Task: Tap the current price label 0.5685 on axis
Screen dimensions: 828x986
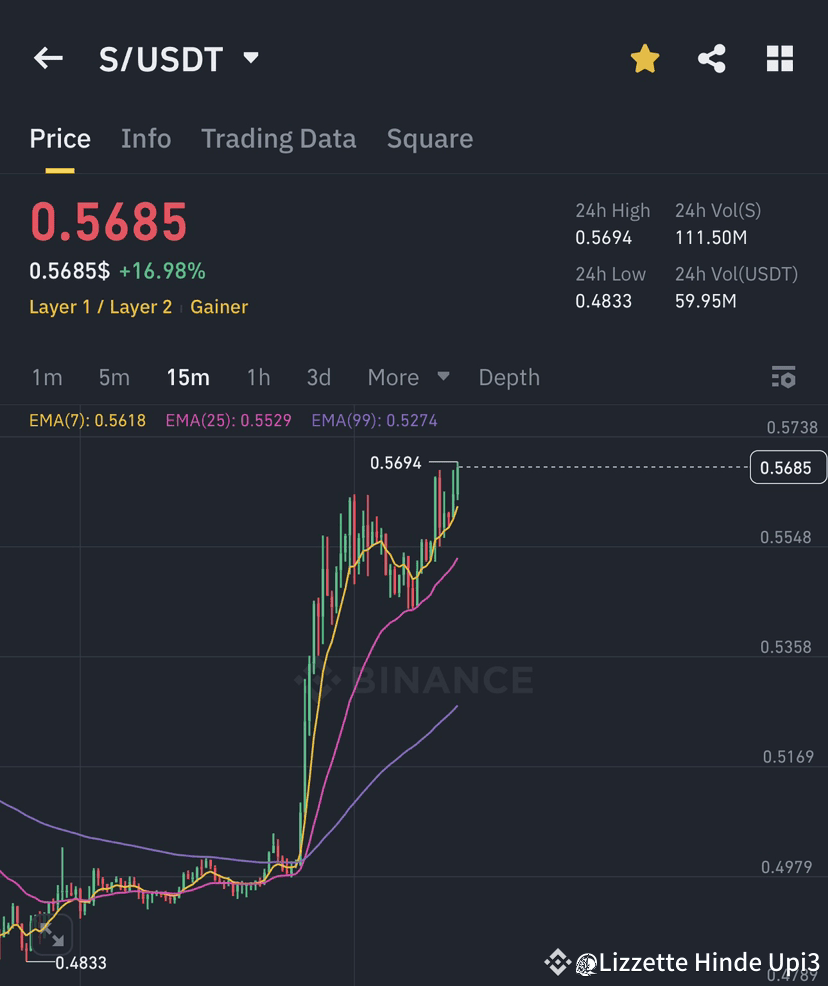Action: (787, 467)
